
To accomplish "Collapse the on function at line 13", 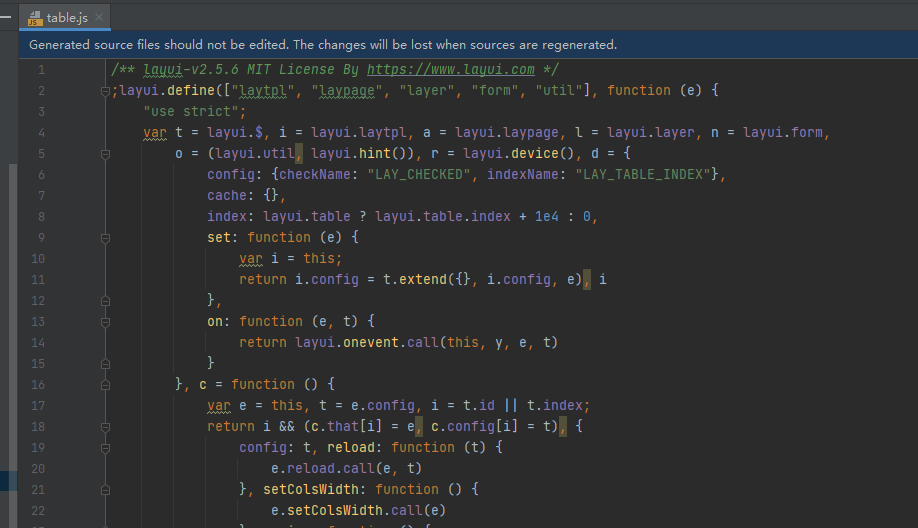I will [105, 322].
